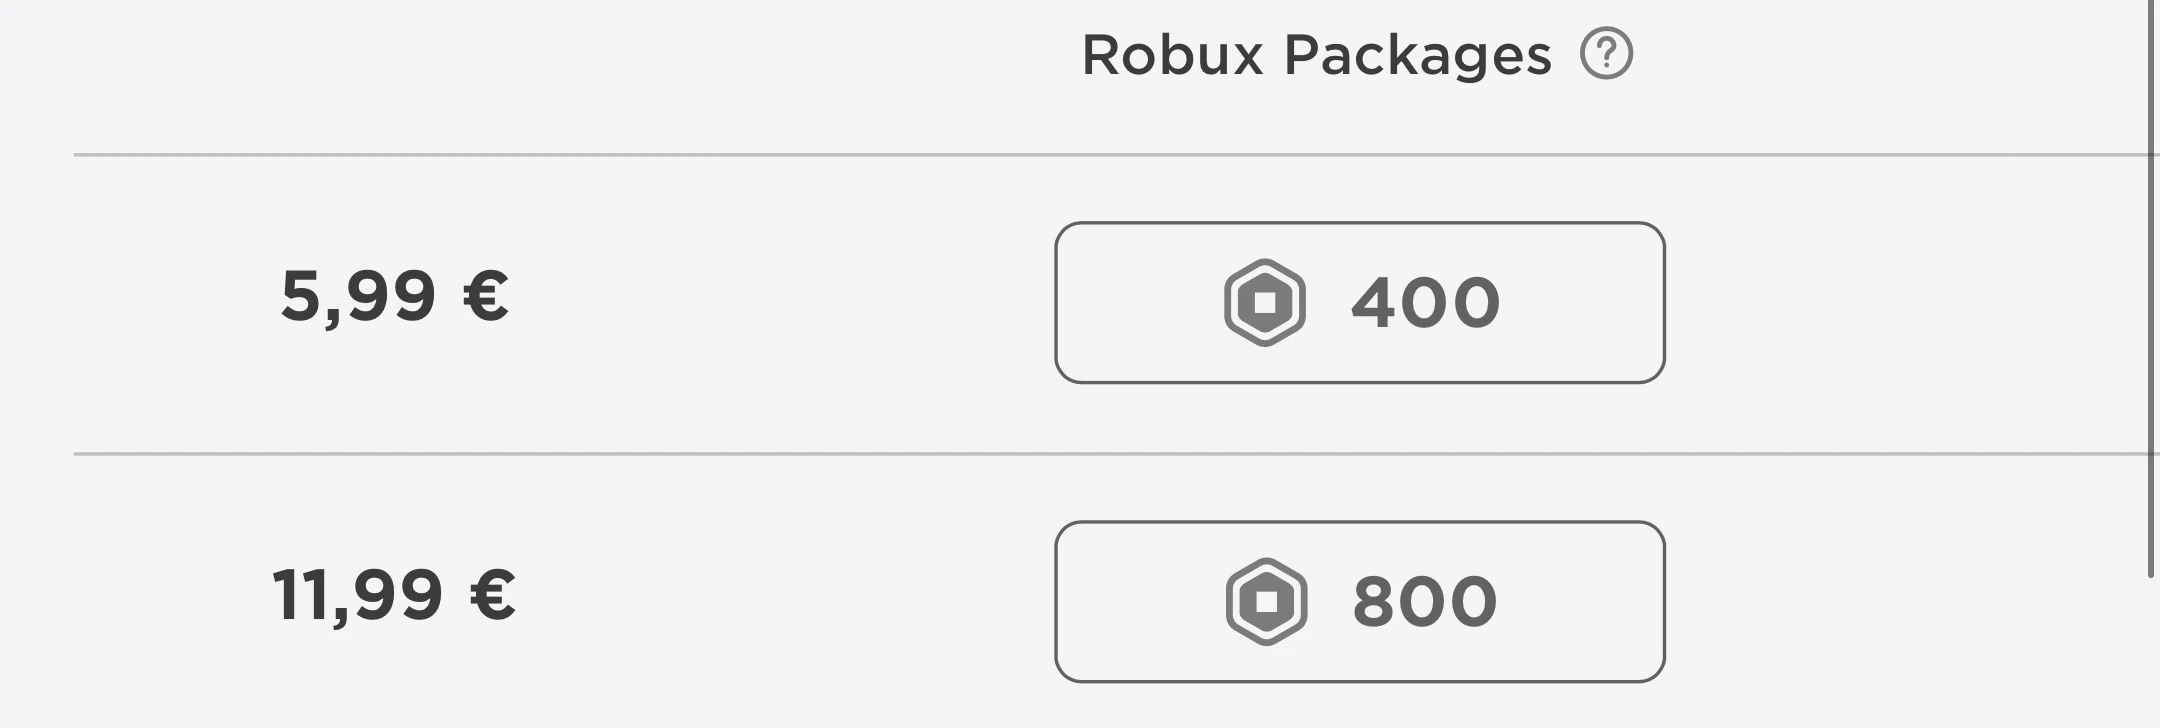Image resolution: width=2160 pixels, height=728 pixels.
Task: Click the euro symbol after 5,99
Action: (486, 296)
